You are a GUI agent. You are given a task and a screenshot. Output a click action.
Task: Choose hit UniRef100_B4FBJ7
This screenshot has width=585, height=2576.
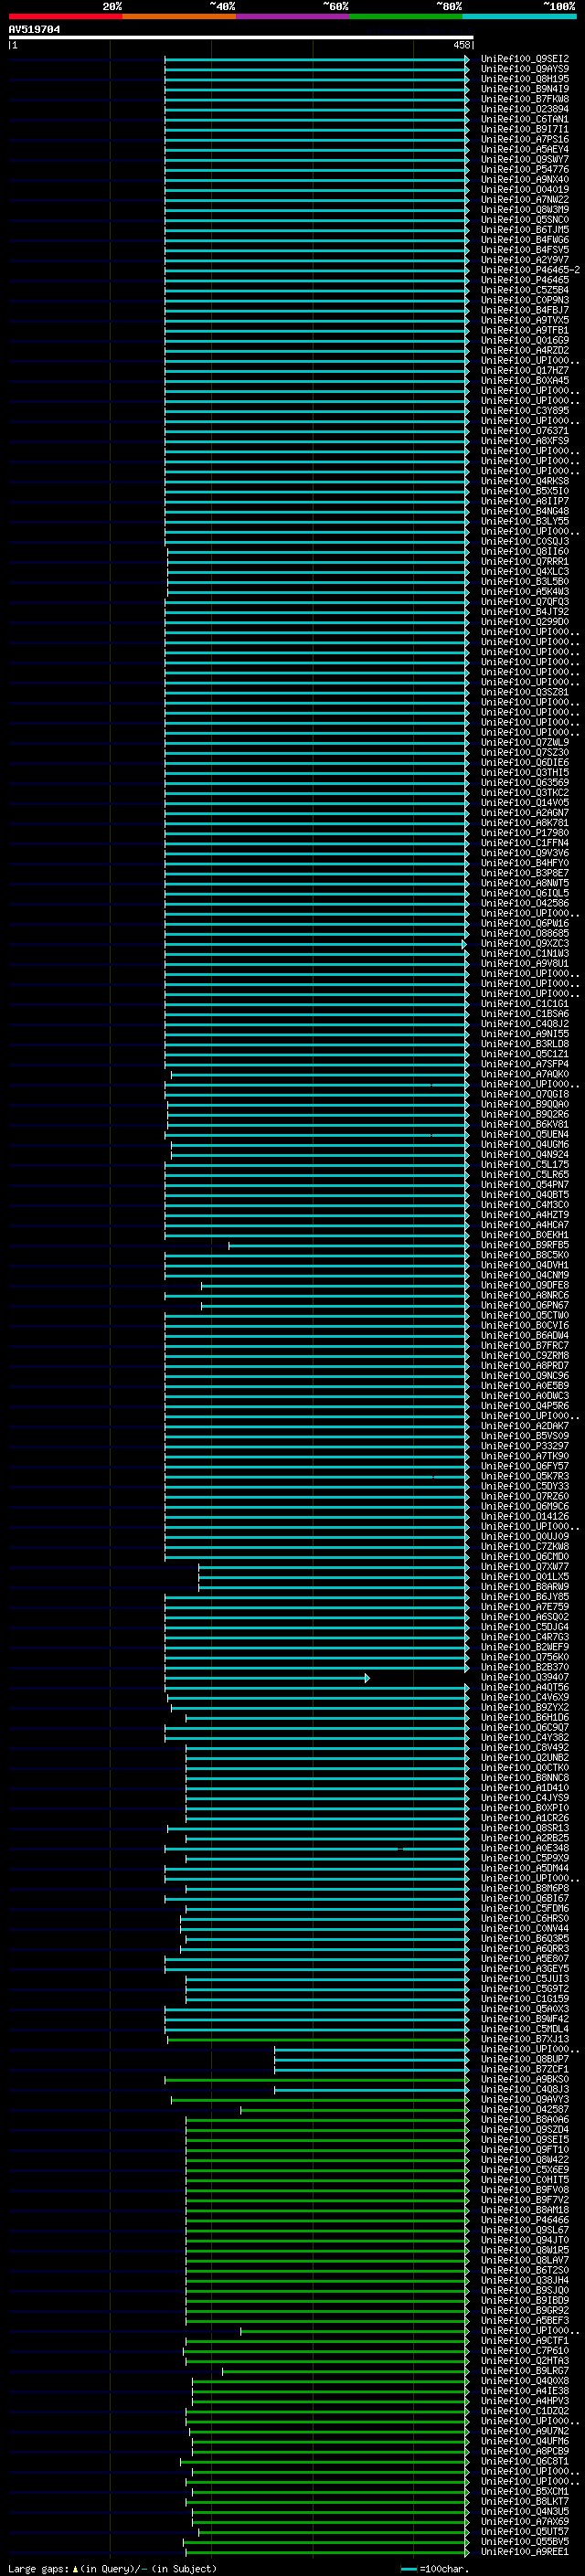point(525,310)
